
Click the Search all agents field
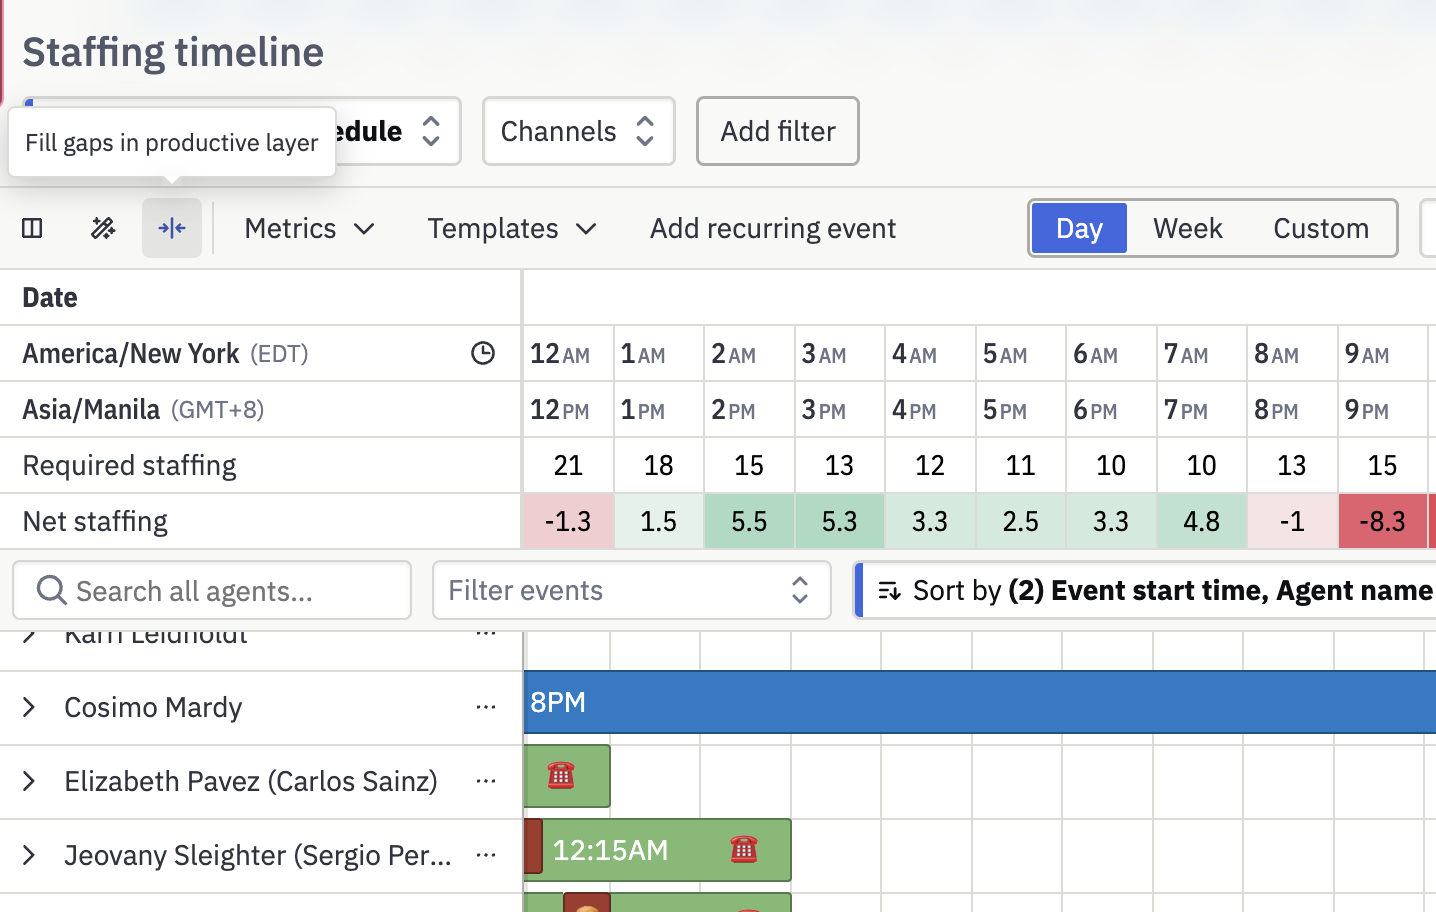click(212, 590)
